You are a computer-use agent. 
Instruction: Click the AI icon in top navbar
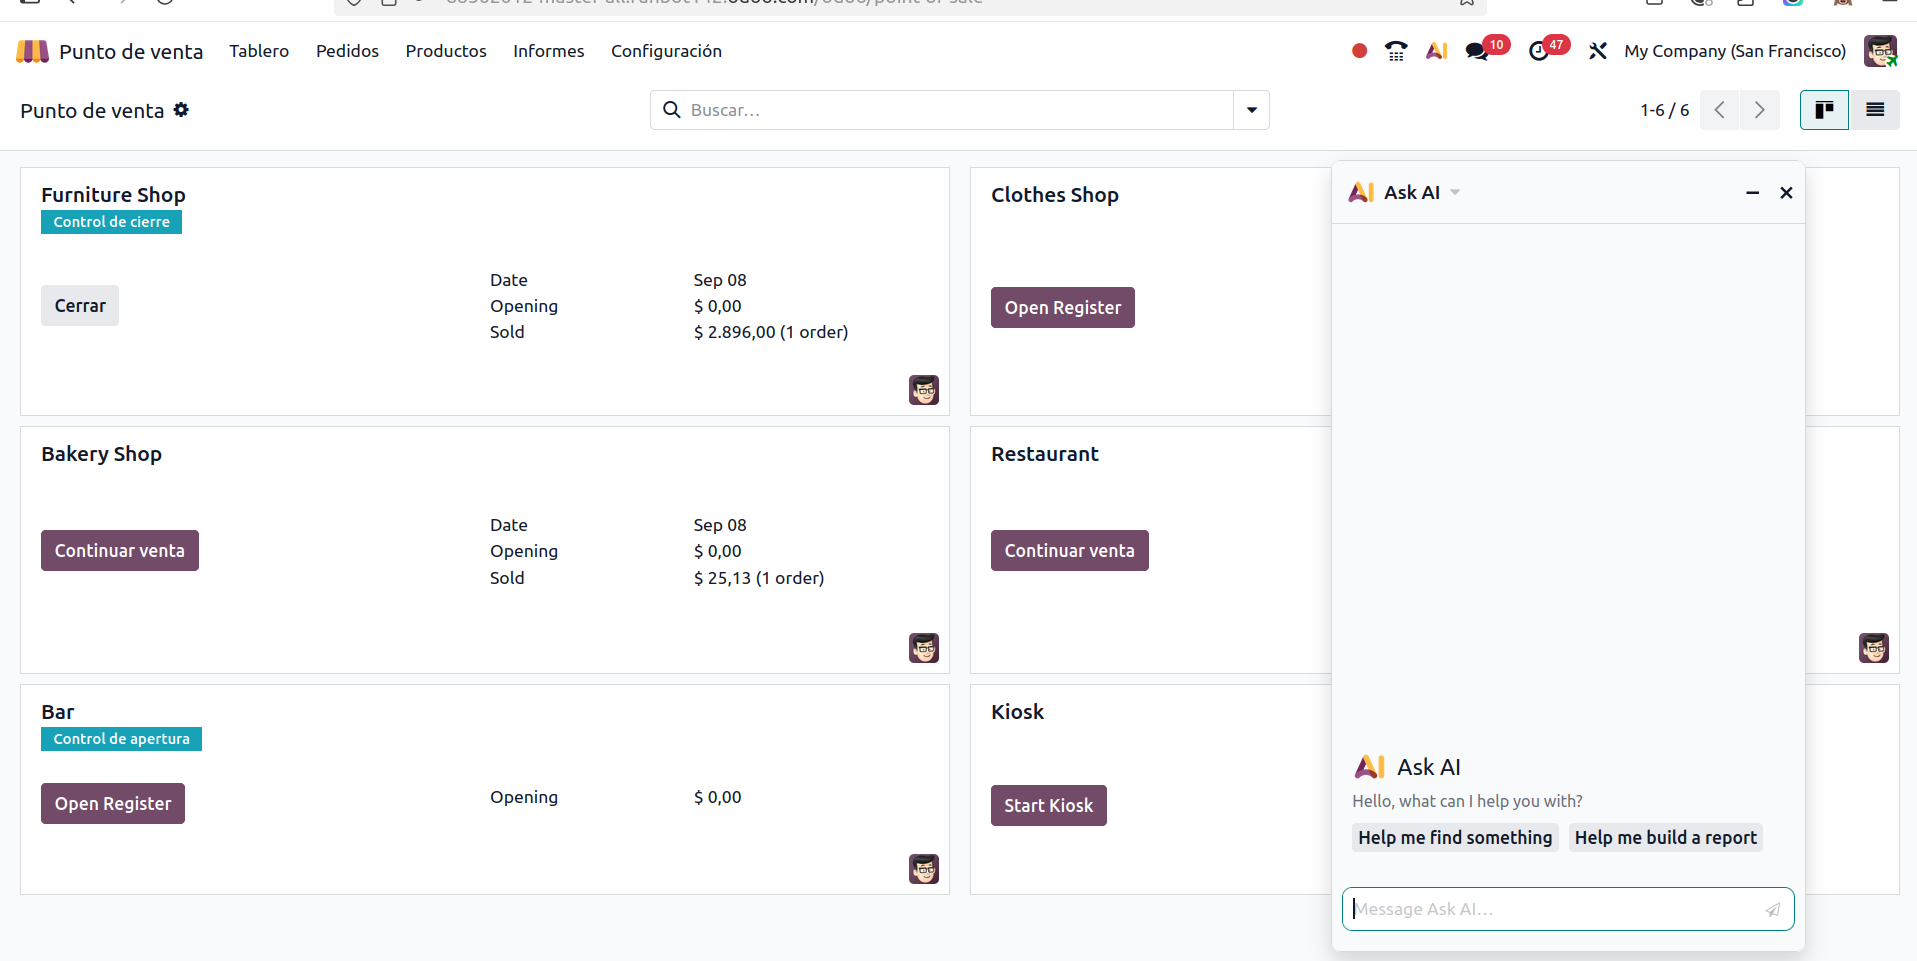(x=1437, y=51)
